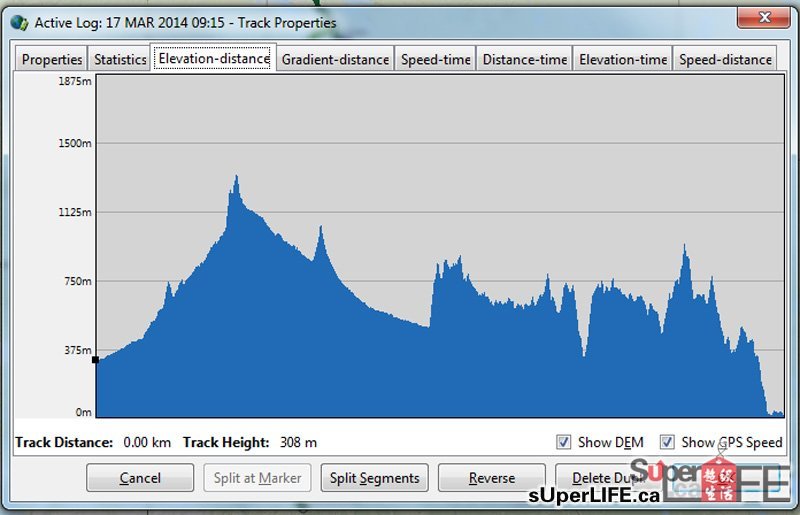Viewport: 800px width, 515px height.
Task: Click the 375m axis label
Action: pyautogui.click(x=78, y=350)
